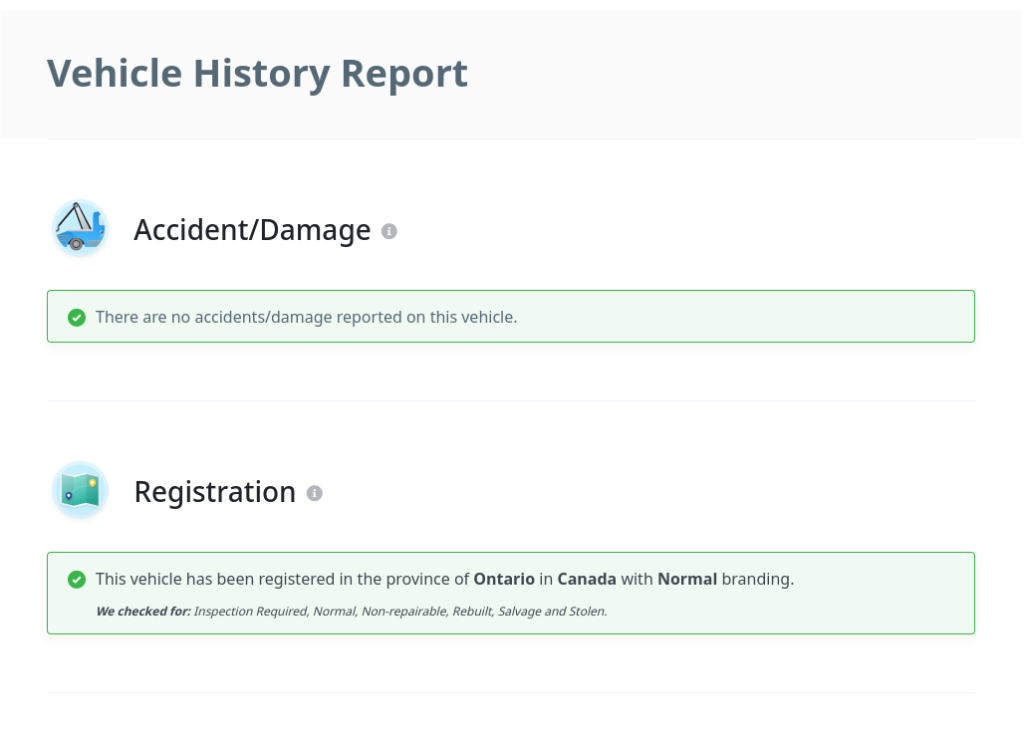Click the green checkmark in accidents notice
Image resolution: width=1024 pixels, height=747 pixels.
coord(76,317)
